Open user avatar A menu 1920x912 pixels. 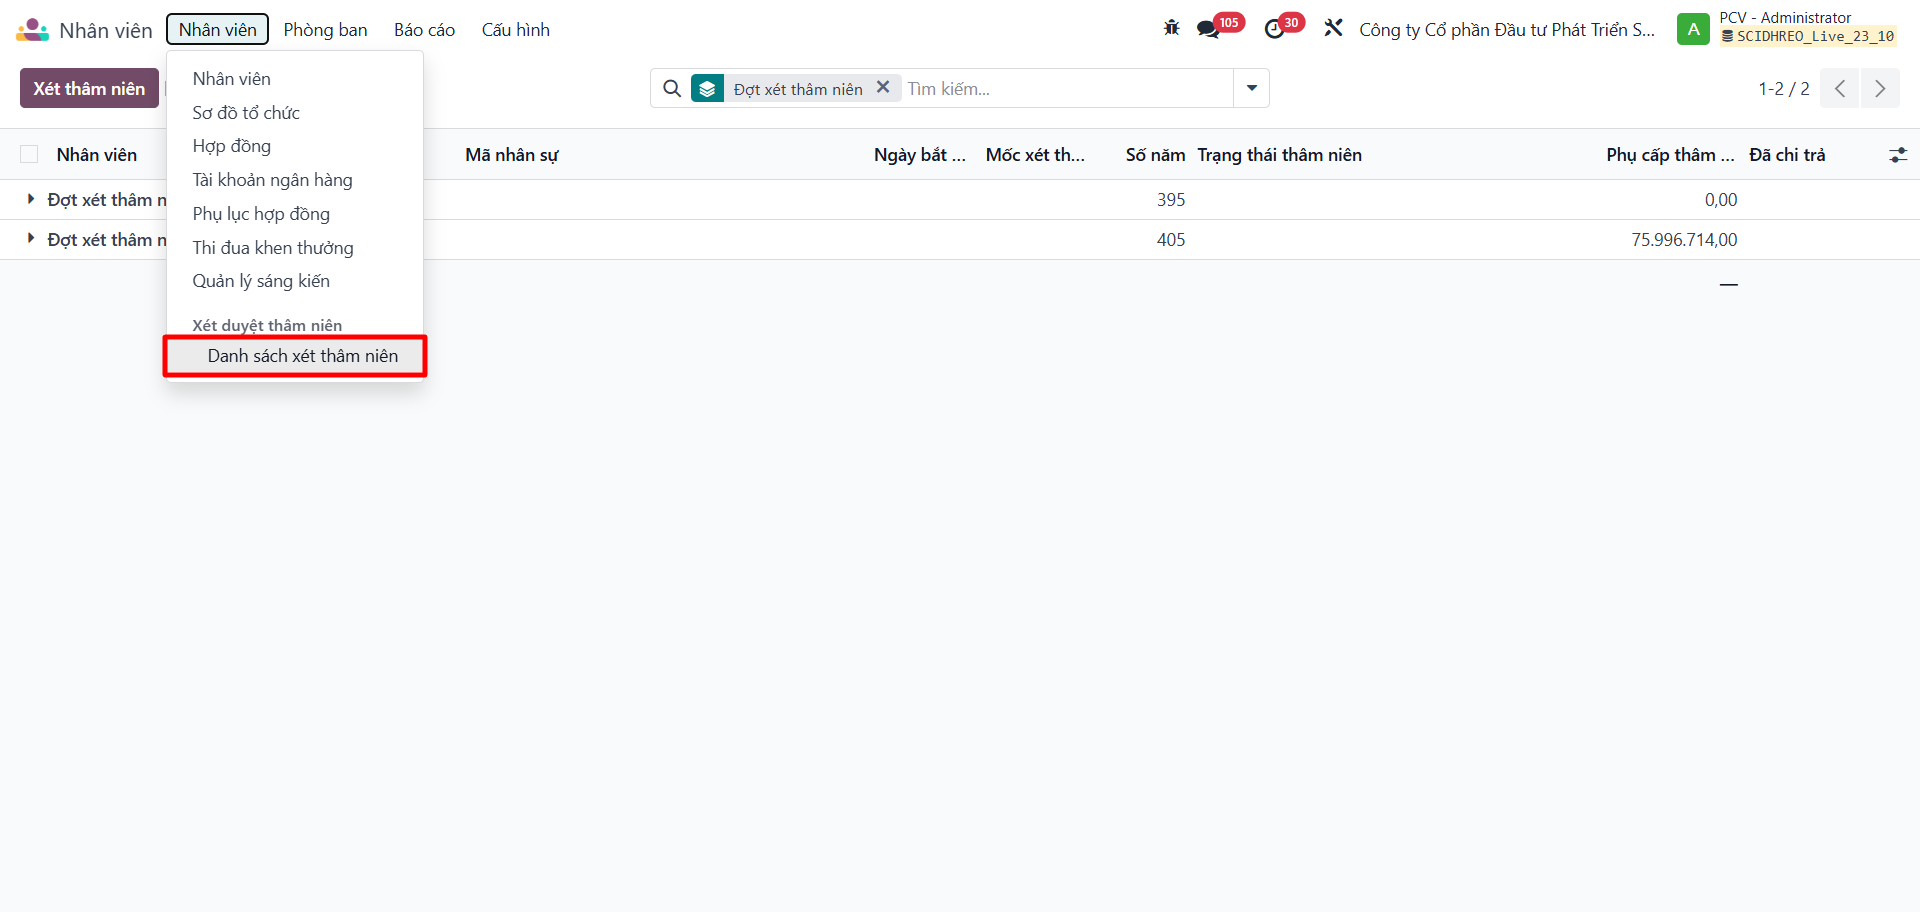[1693, 29]
